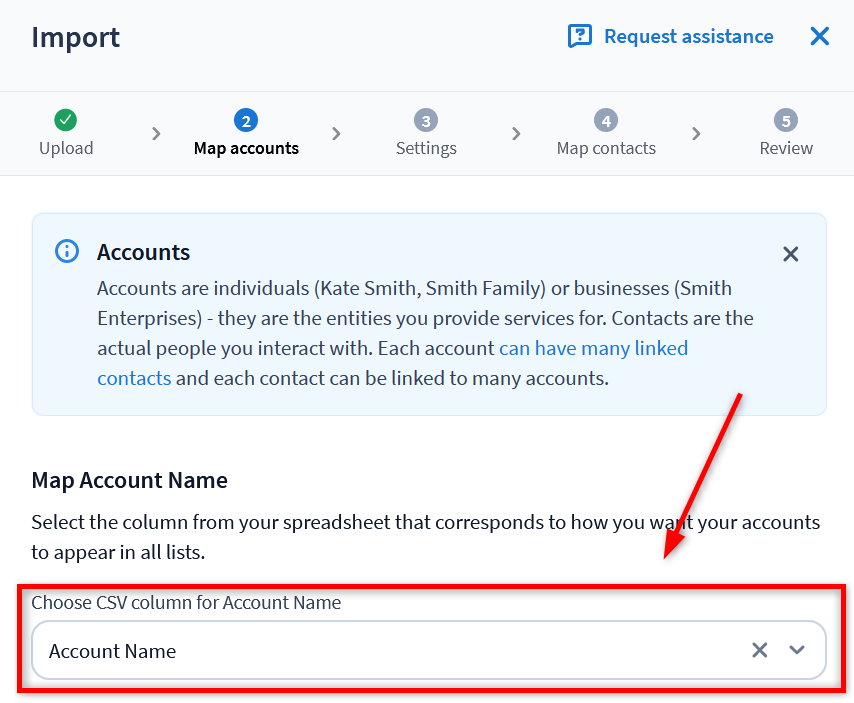Screen dimensions: 854x703
Task: Click the green checkmark above Upload
Action: pyautogui.click(x=66, y=120)
